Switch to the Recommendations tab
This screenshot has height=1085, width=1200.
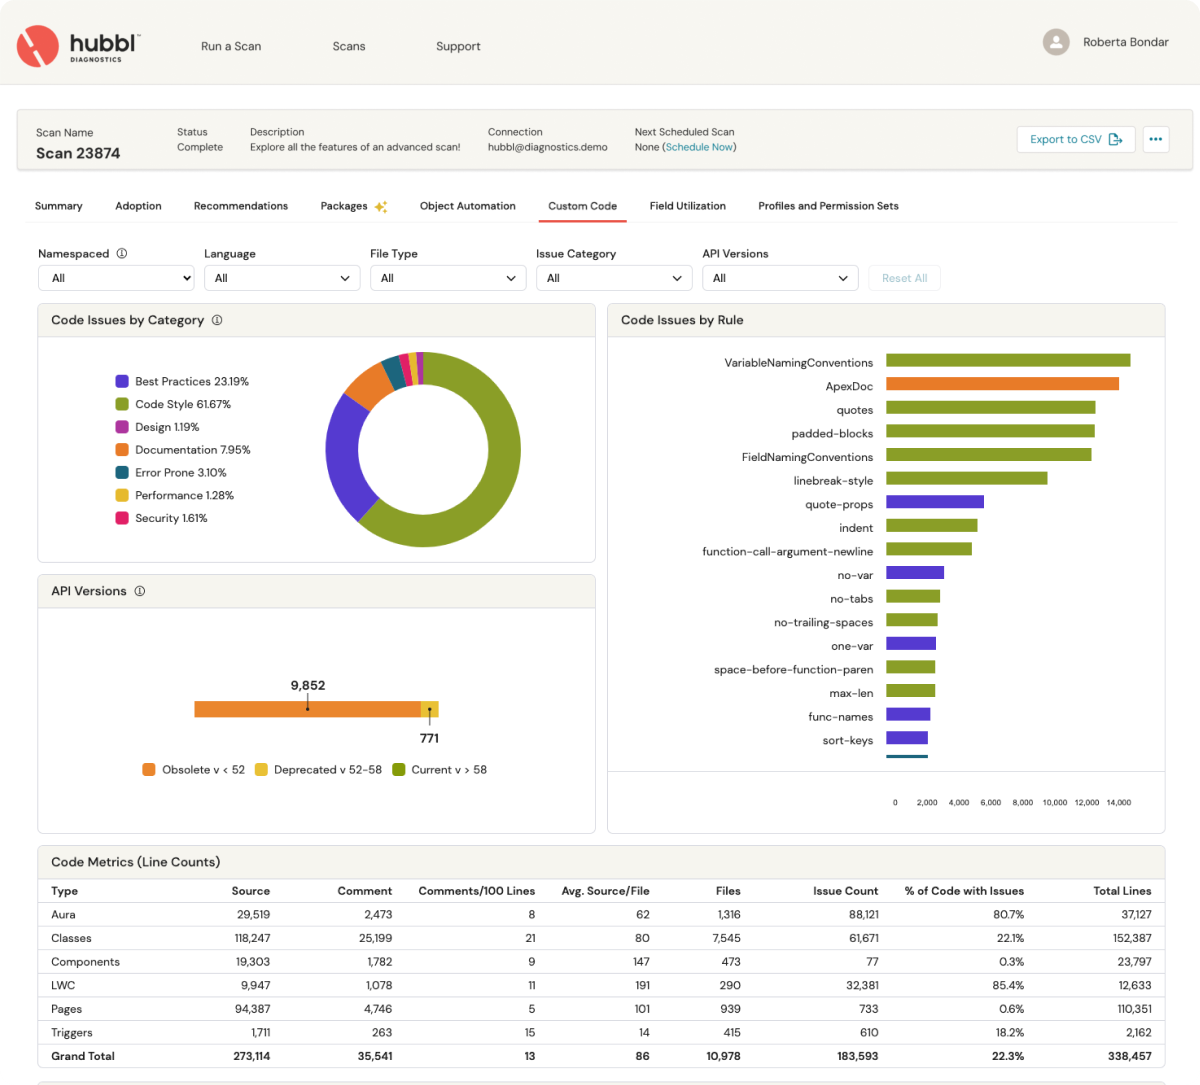click(x=241, y=206)
